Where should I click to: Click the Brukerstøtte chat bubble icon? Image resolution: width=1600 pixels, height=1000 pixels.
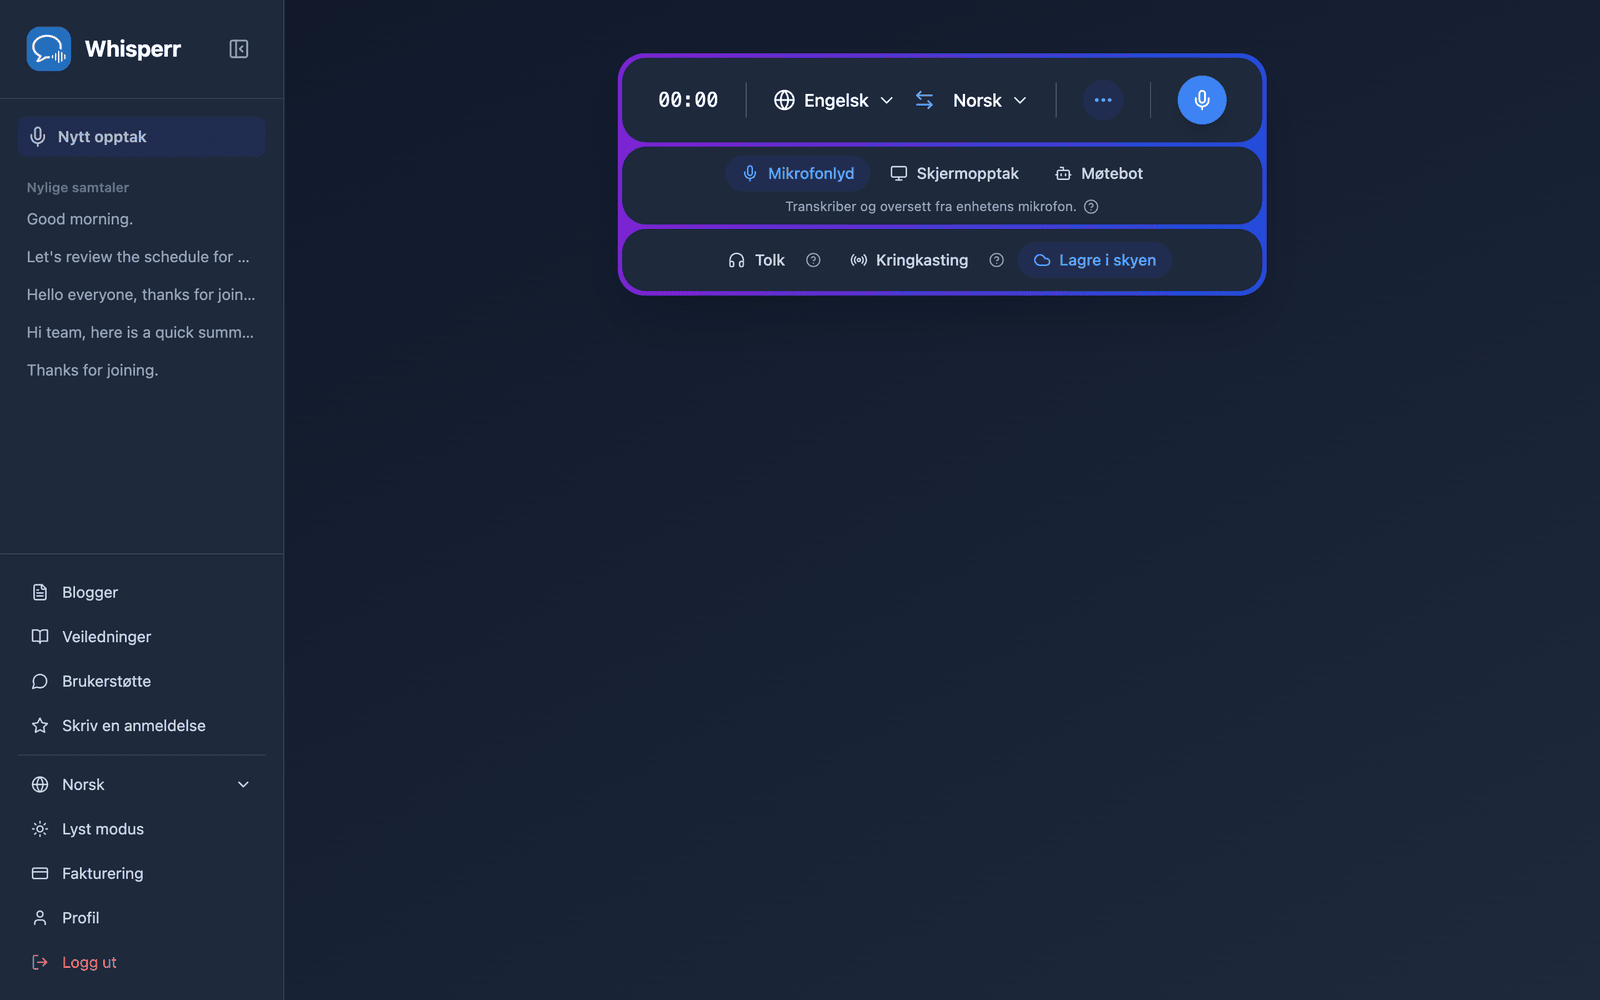tap(40, 681)
